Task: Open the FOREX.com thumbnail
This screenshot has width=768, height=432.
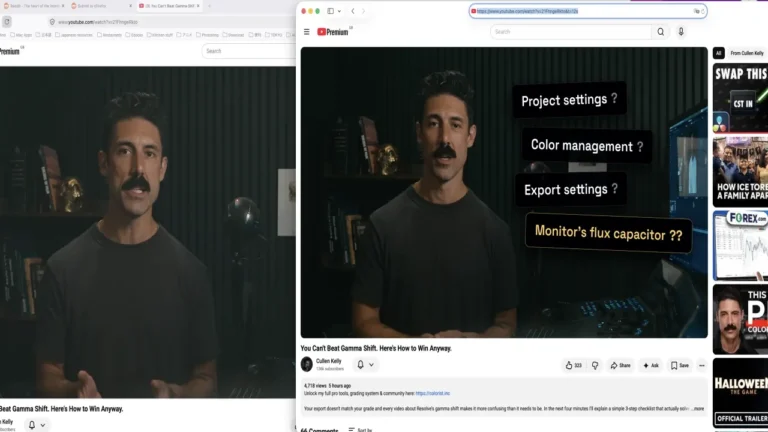Action: coord(740,246)
